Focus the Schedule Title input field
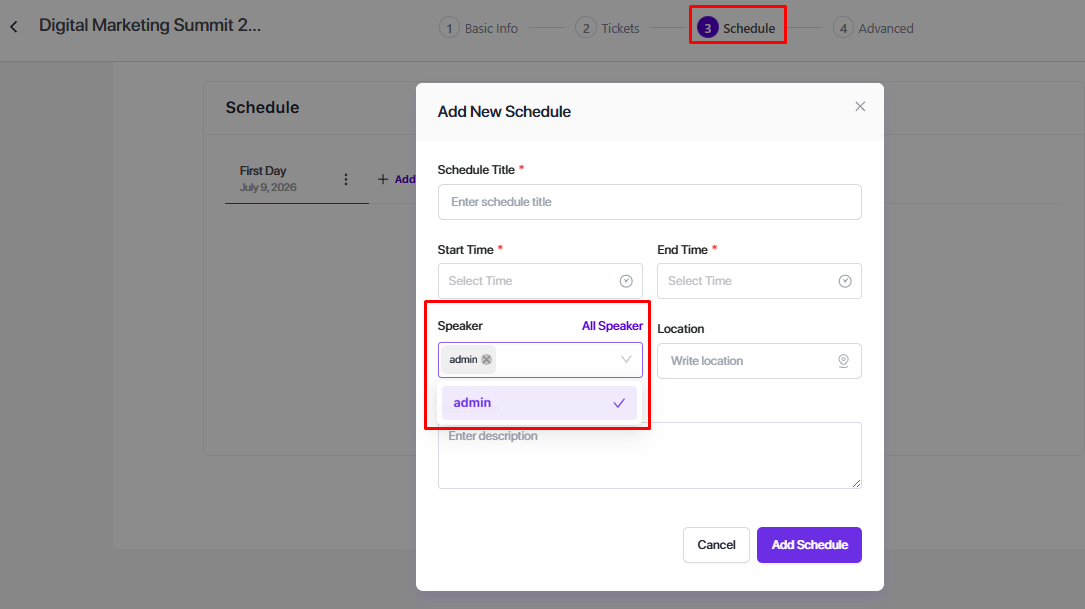This screenshot has width=1085, height=609. pos(649,202)
